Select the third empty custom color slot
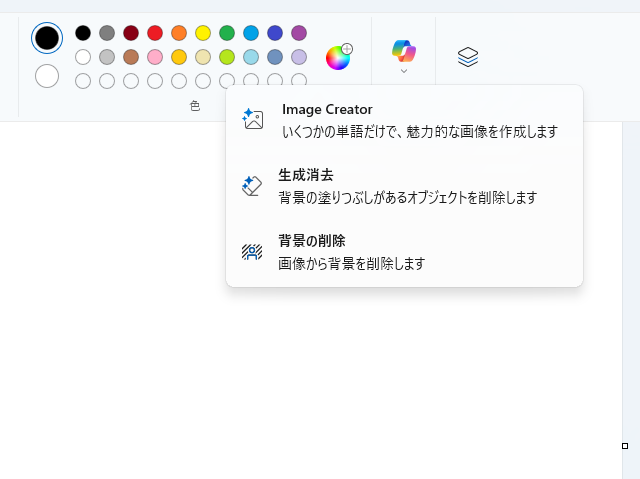 131,81
